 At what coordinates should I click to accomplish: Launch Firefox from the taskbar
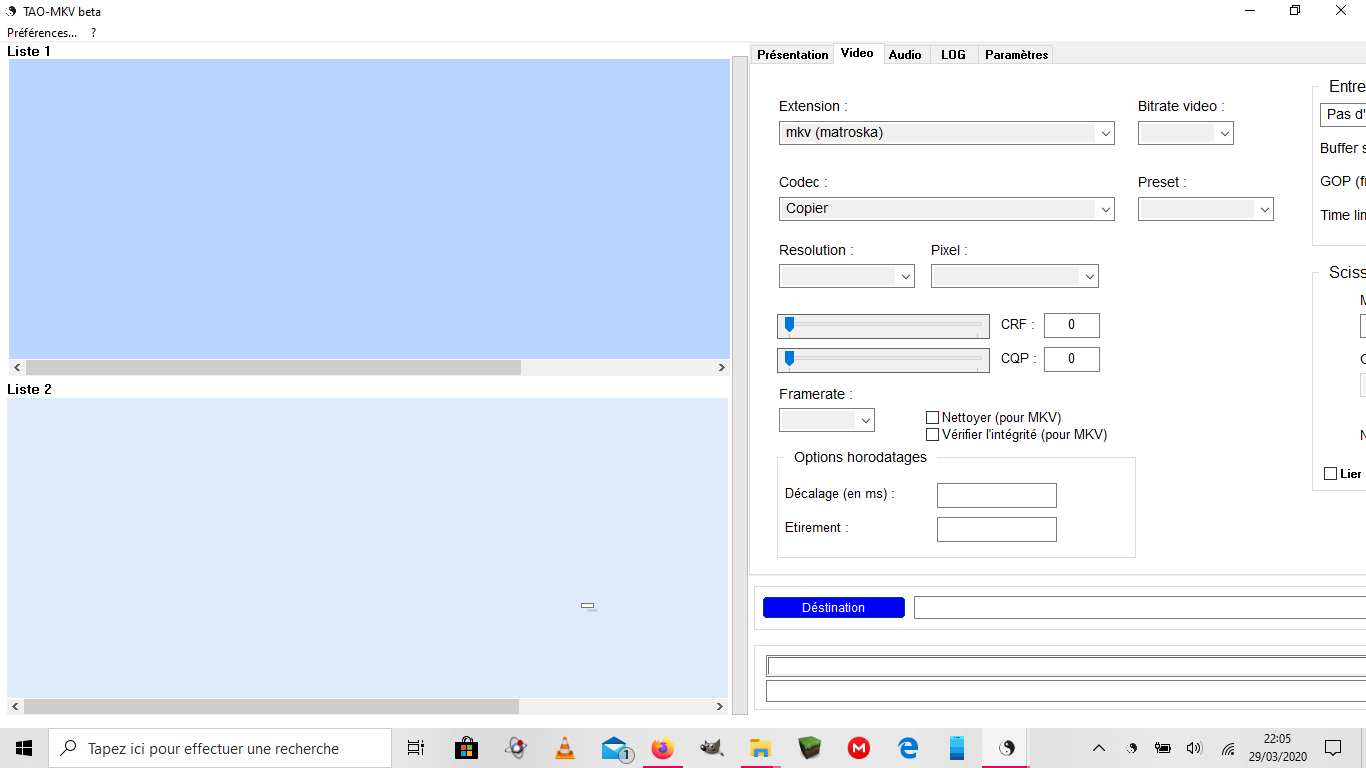tap(662, 748)
